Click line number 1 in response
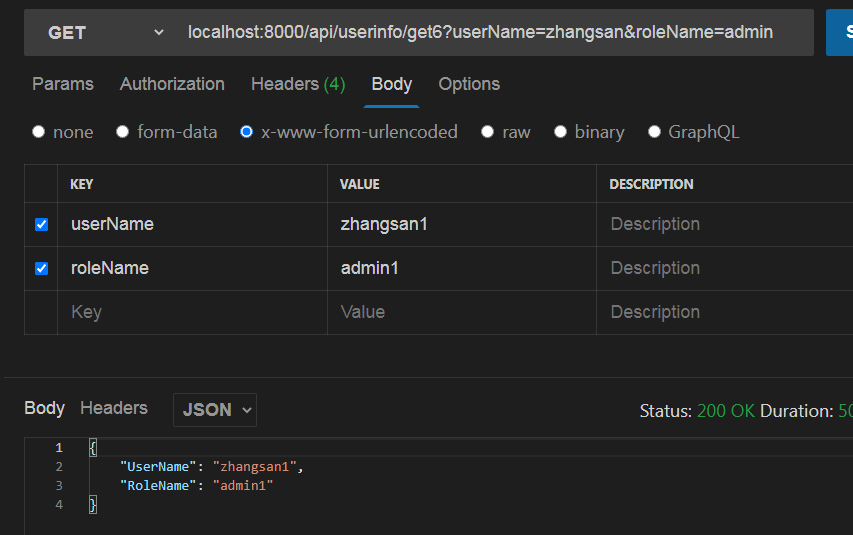The image size is (853, 535). pos(59,448)
